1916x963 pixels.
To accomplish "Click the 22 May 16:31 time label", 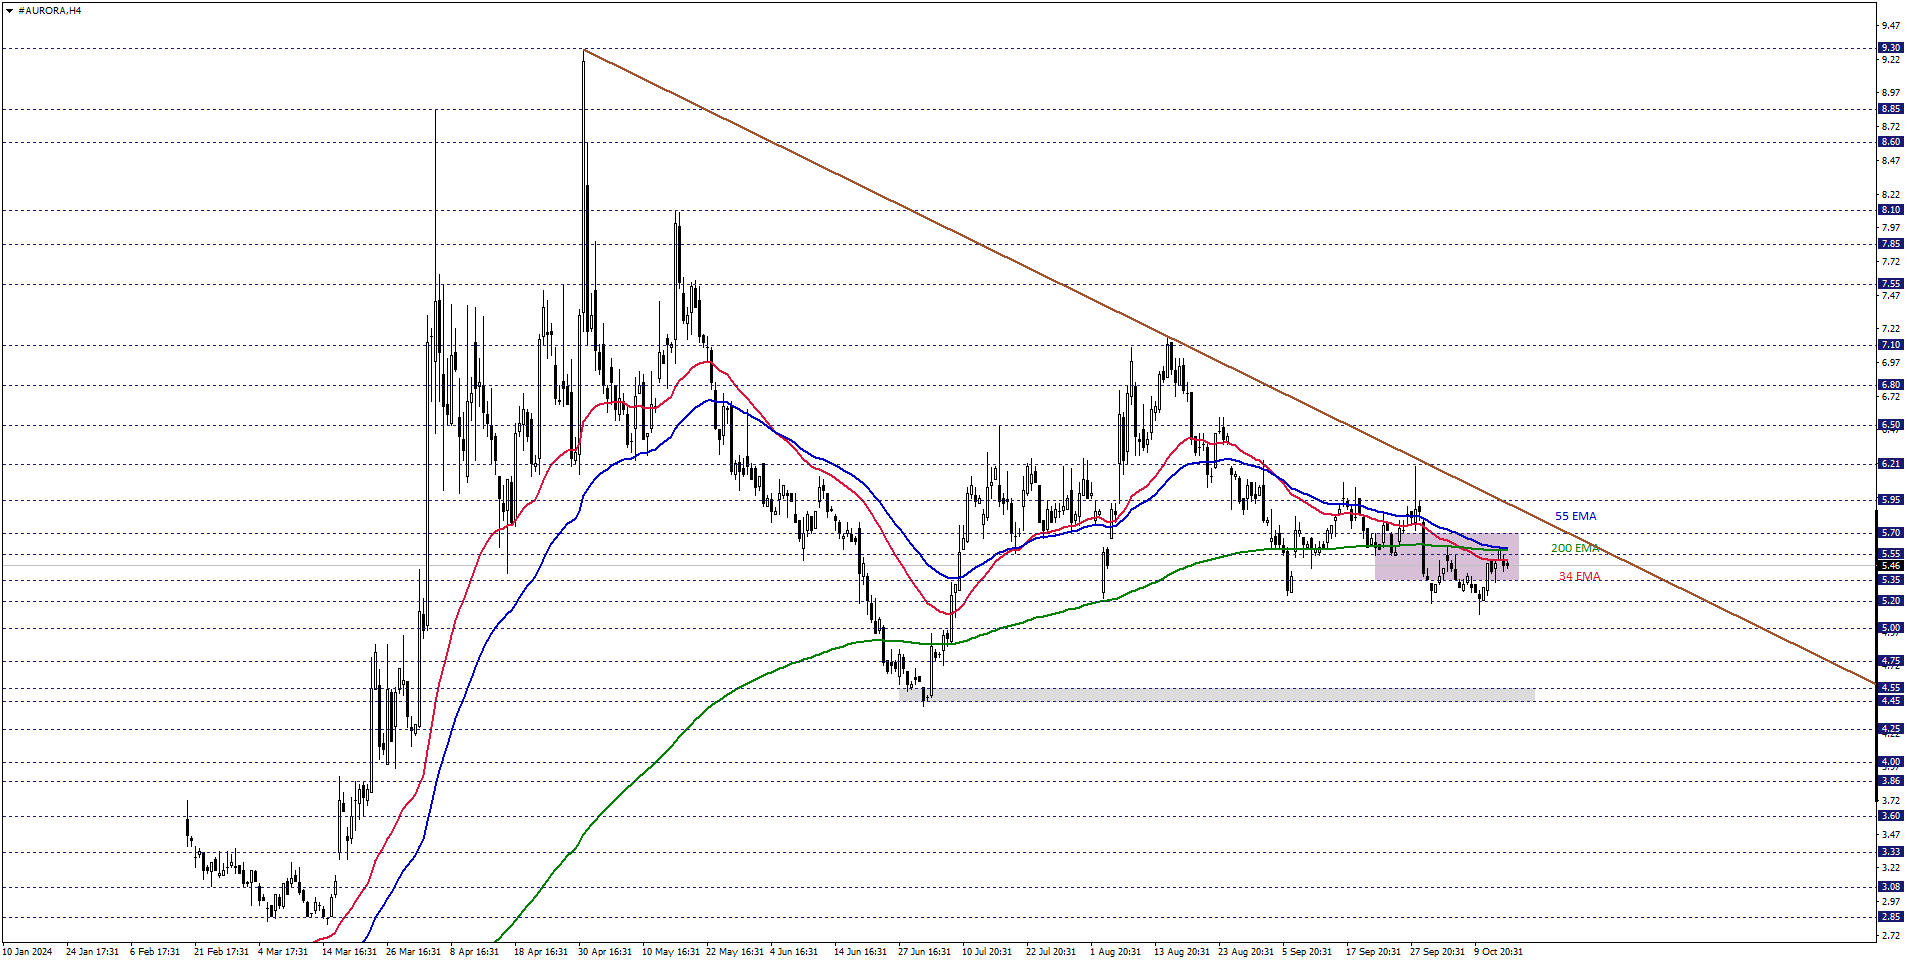I will point(734,952).
